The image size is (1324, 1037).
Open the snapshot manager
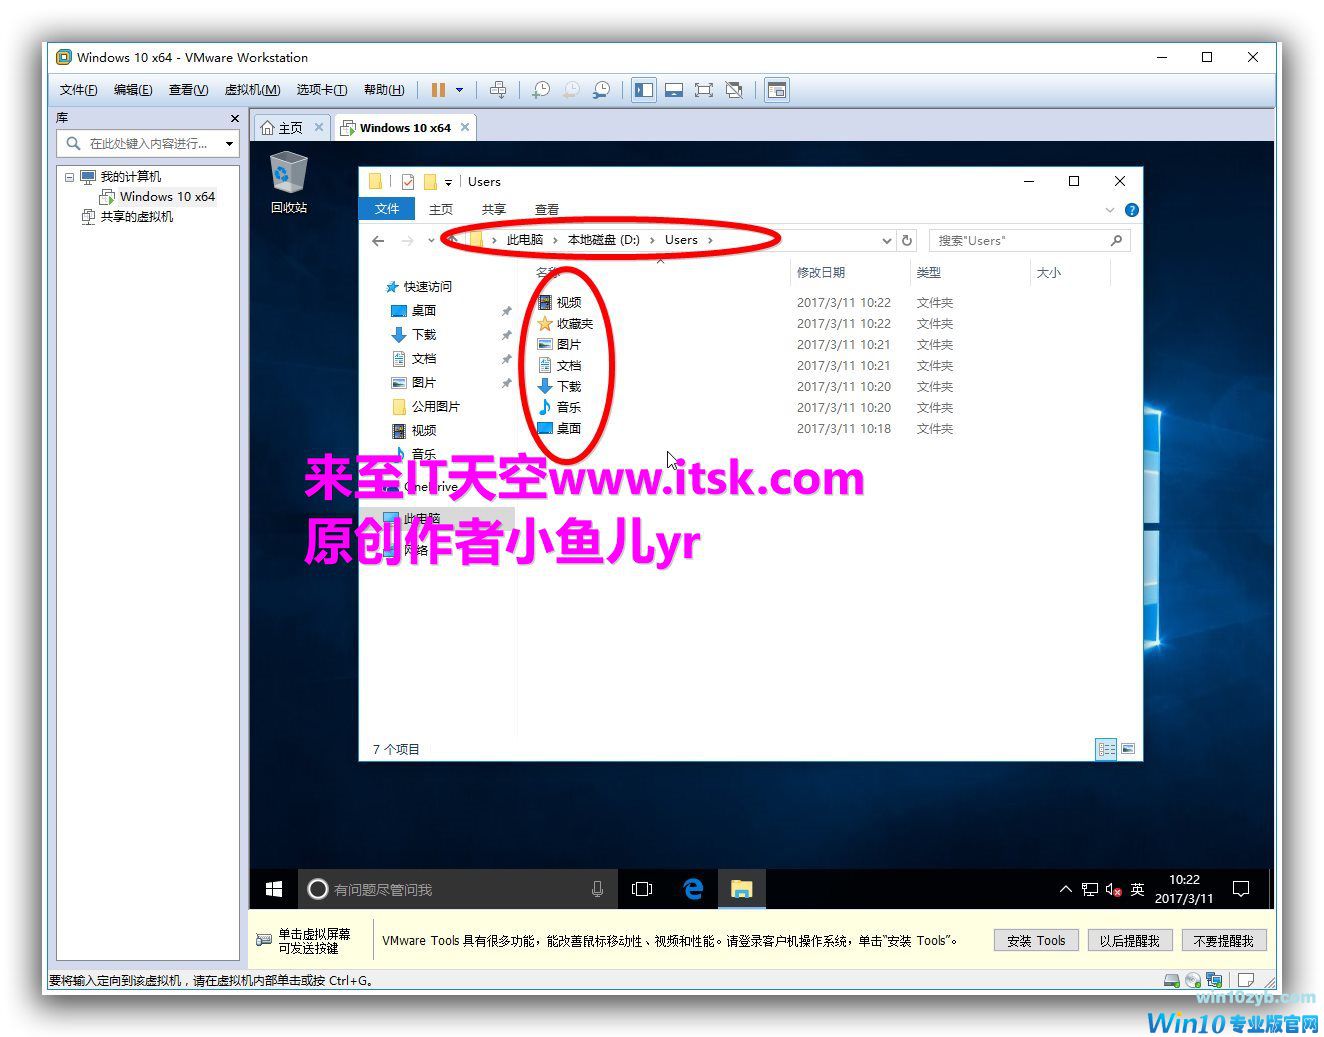[601, 90]
